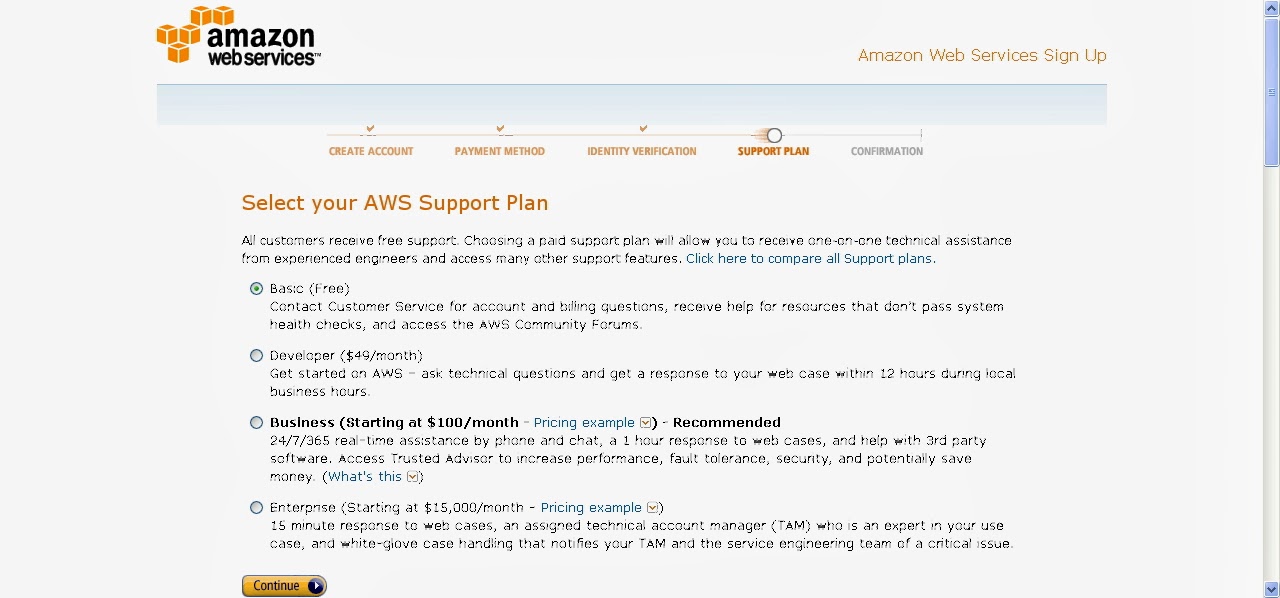
Task: Expand the Enterprise Pricing example dropdown
Action: coord(653,508)
